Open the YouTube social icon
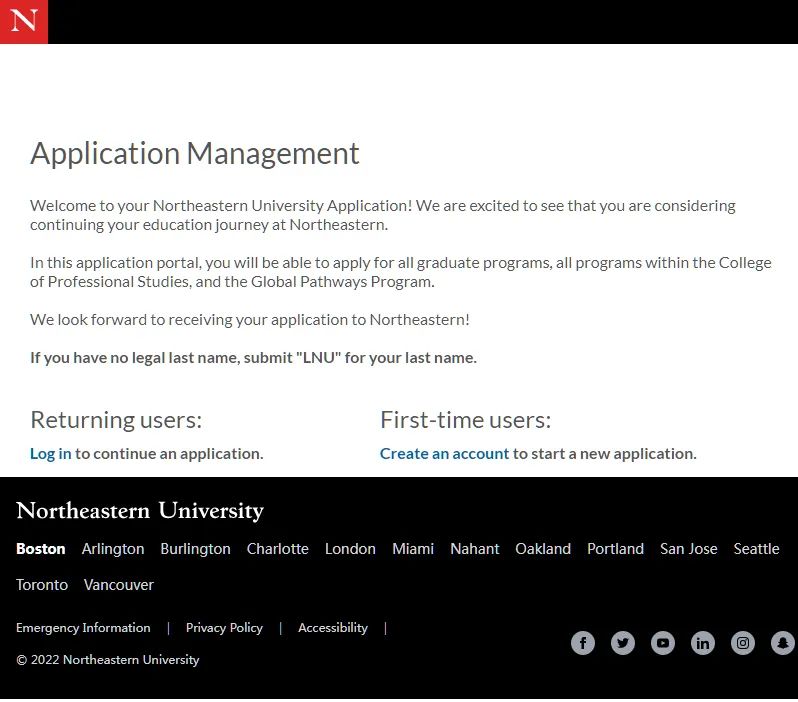The width and height of the screenshot is (798, 702). click(x=663, y=643)
